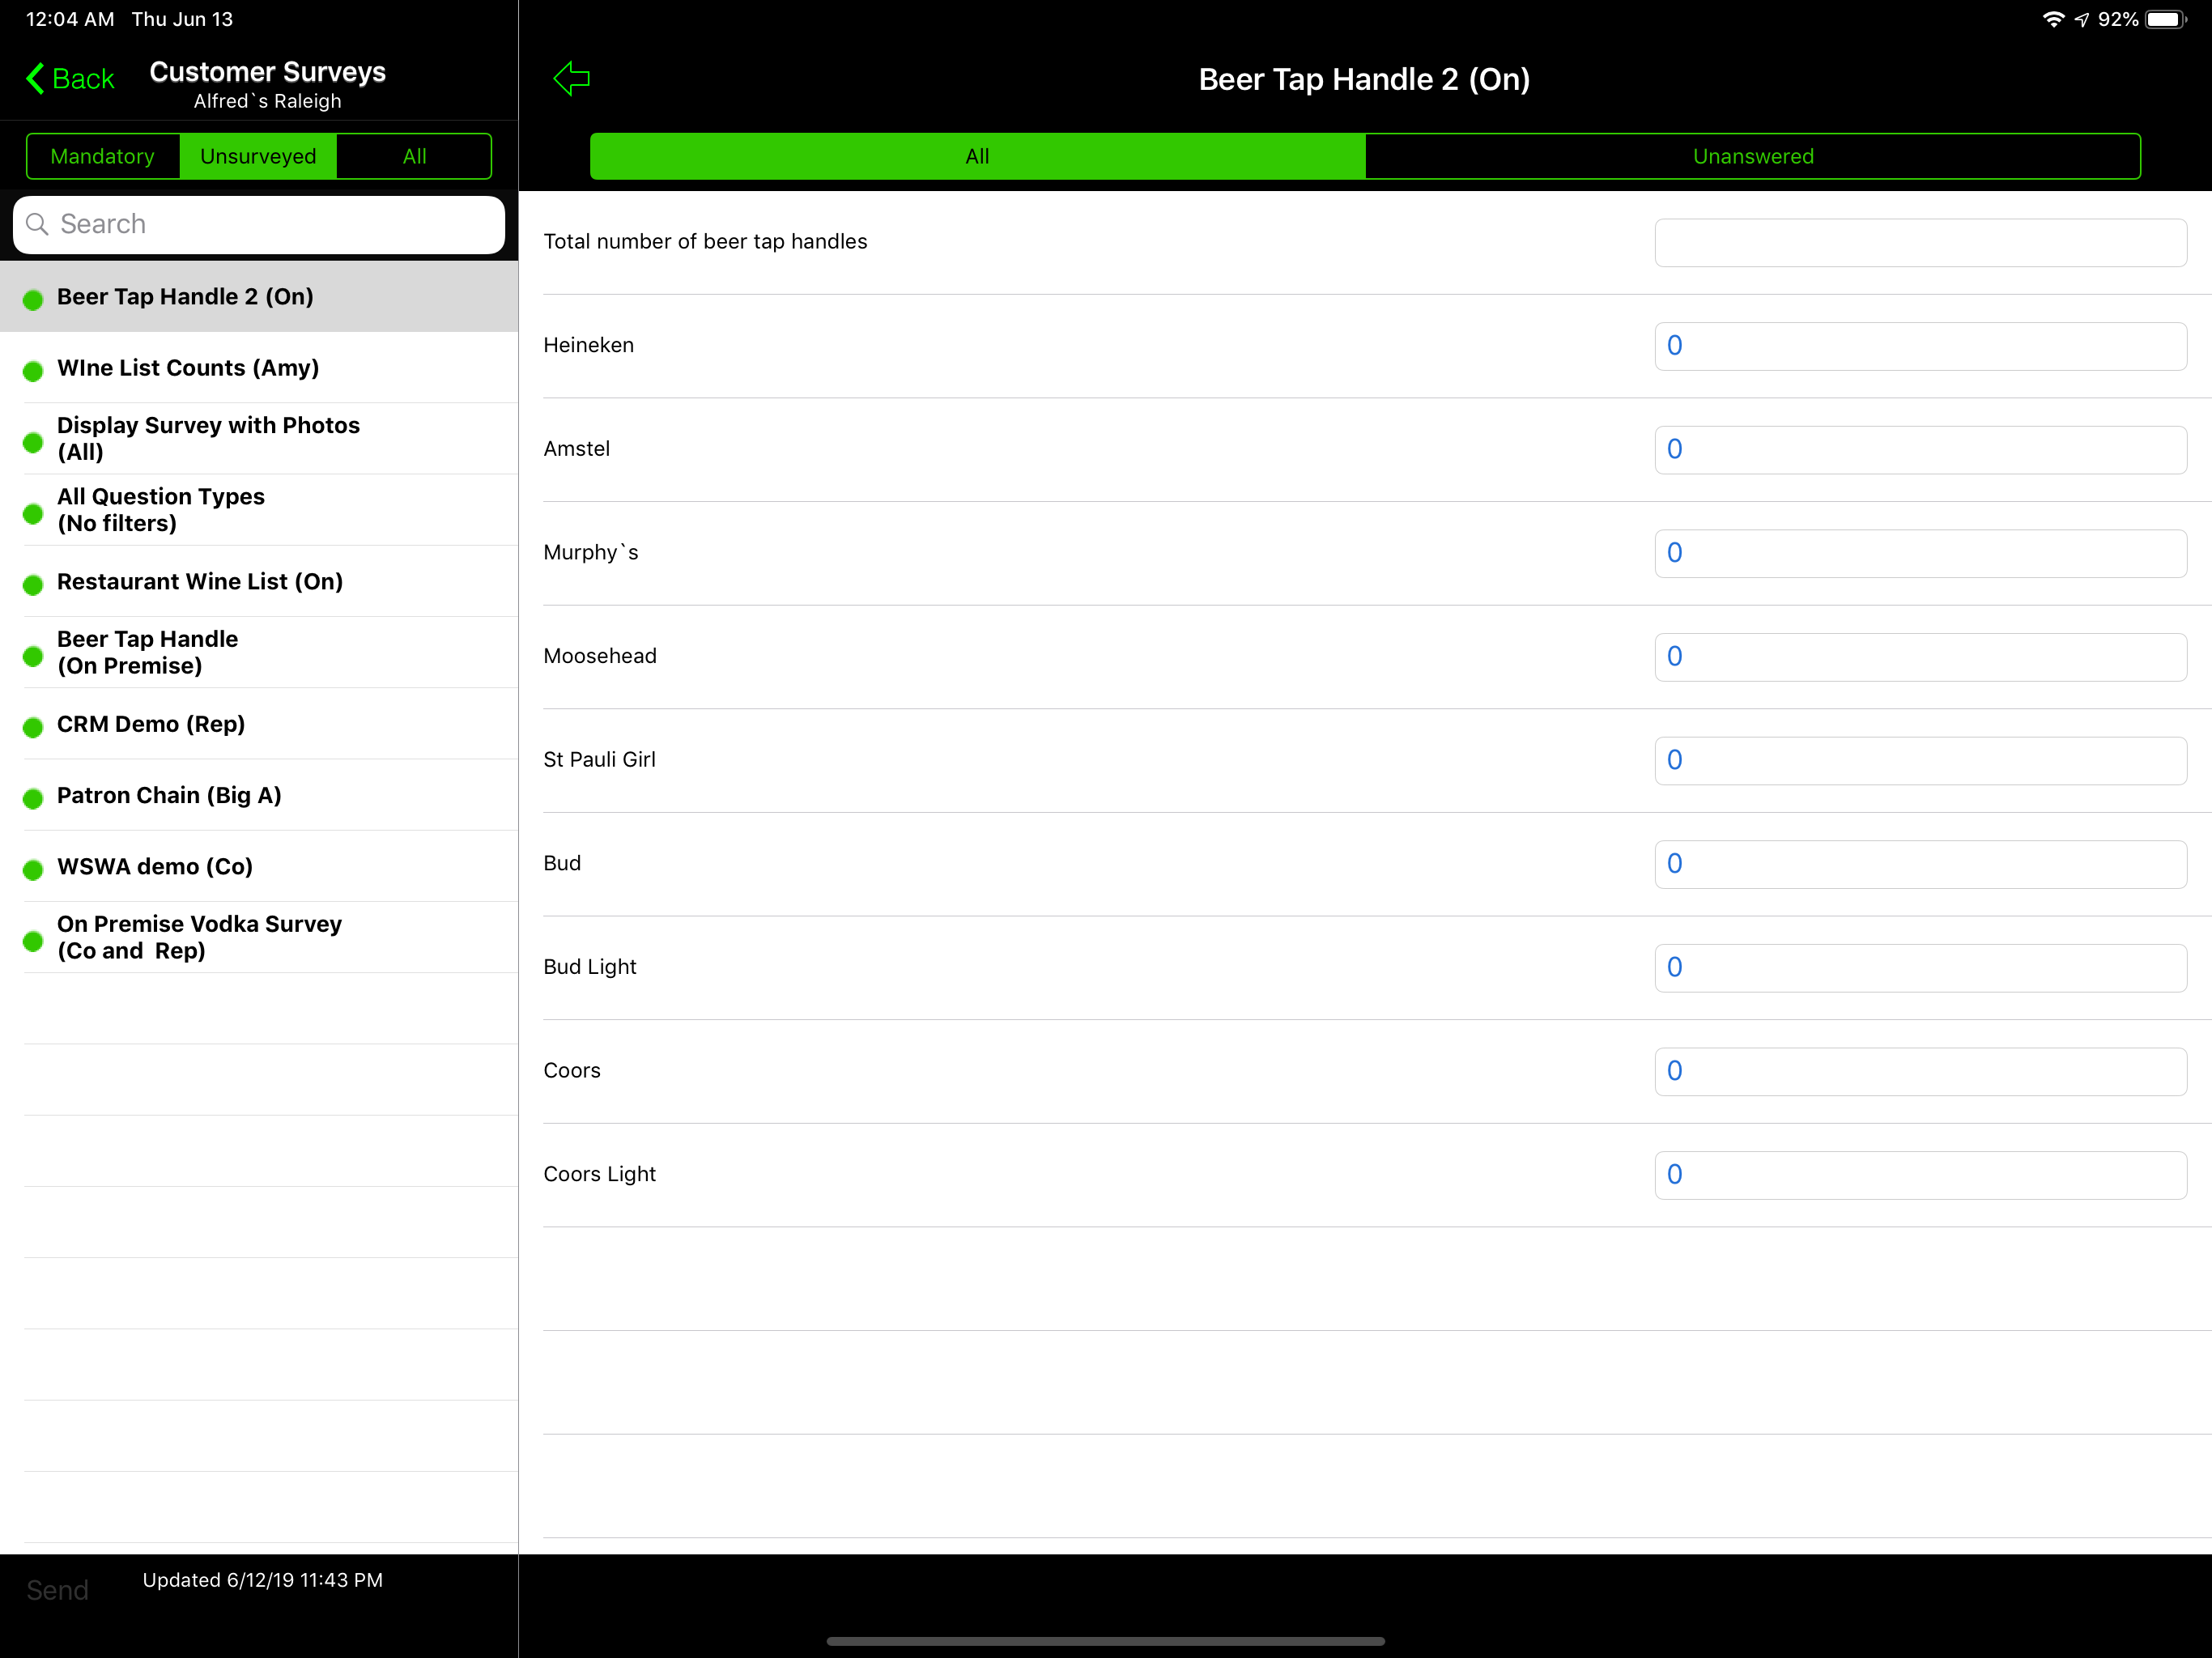Click the green status dot for Restaurant Wine List (On)

point(33,585)
